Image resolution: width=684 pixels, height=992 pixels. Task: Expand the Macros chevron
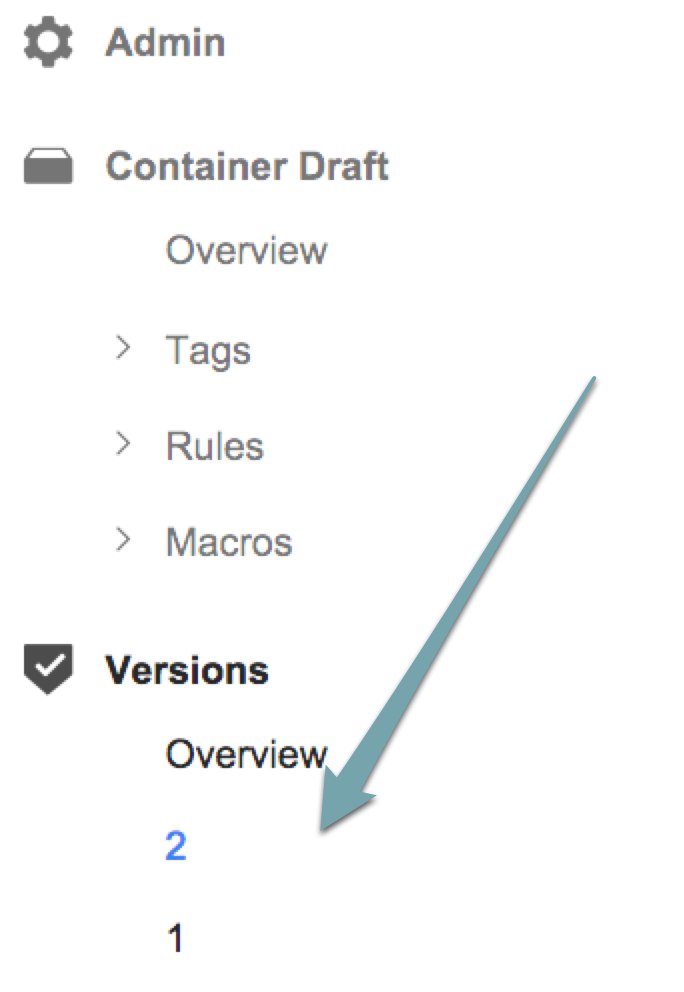[x=123, y=540]
